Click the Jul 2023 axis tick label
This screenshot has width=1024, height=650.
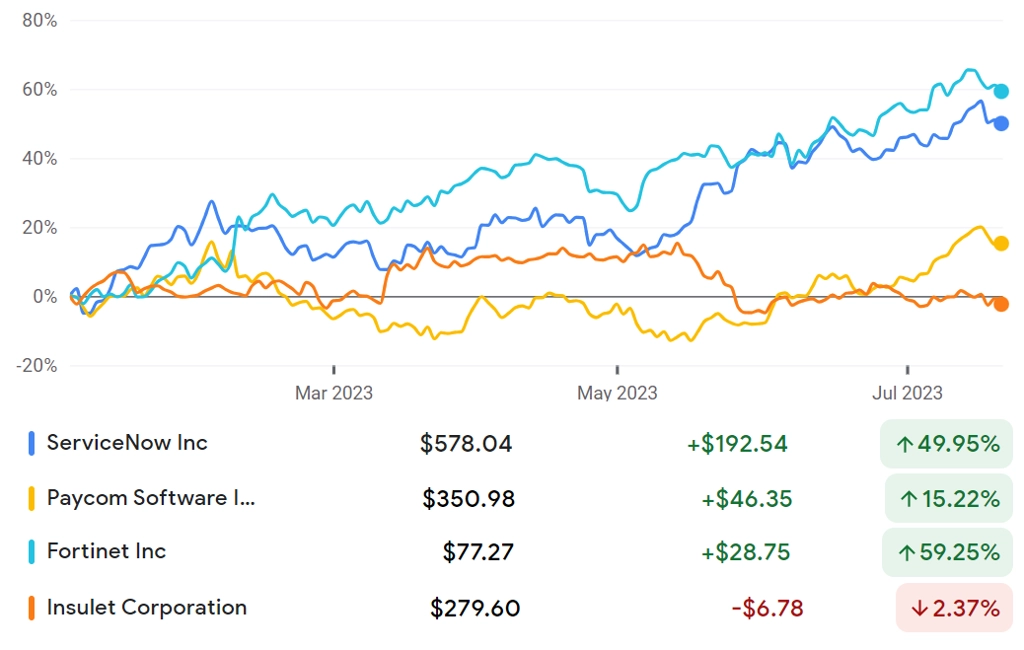[907, 393]
